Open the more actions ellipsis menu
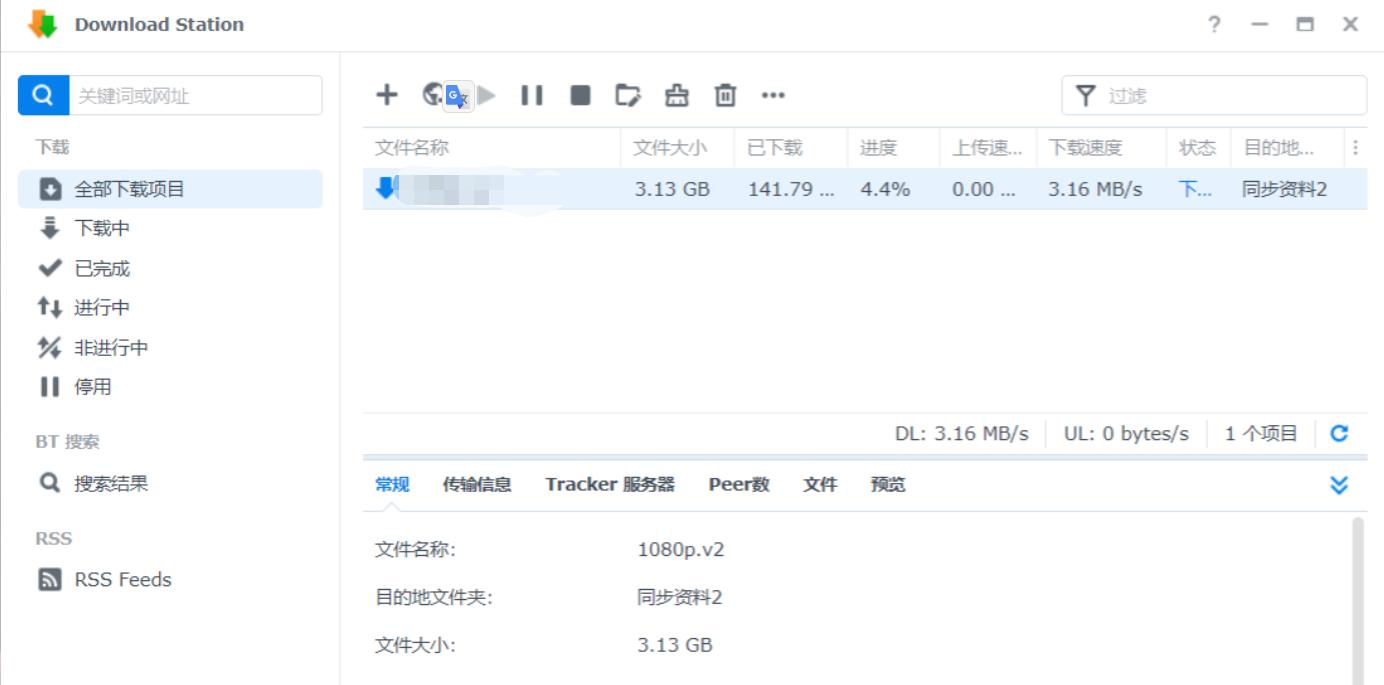1384x685 pixels. [770, 95]
